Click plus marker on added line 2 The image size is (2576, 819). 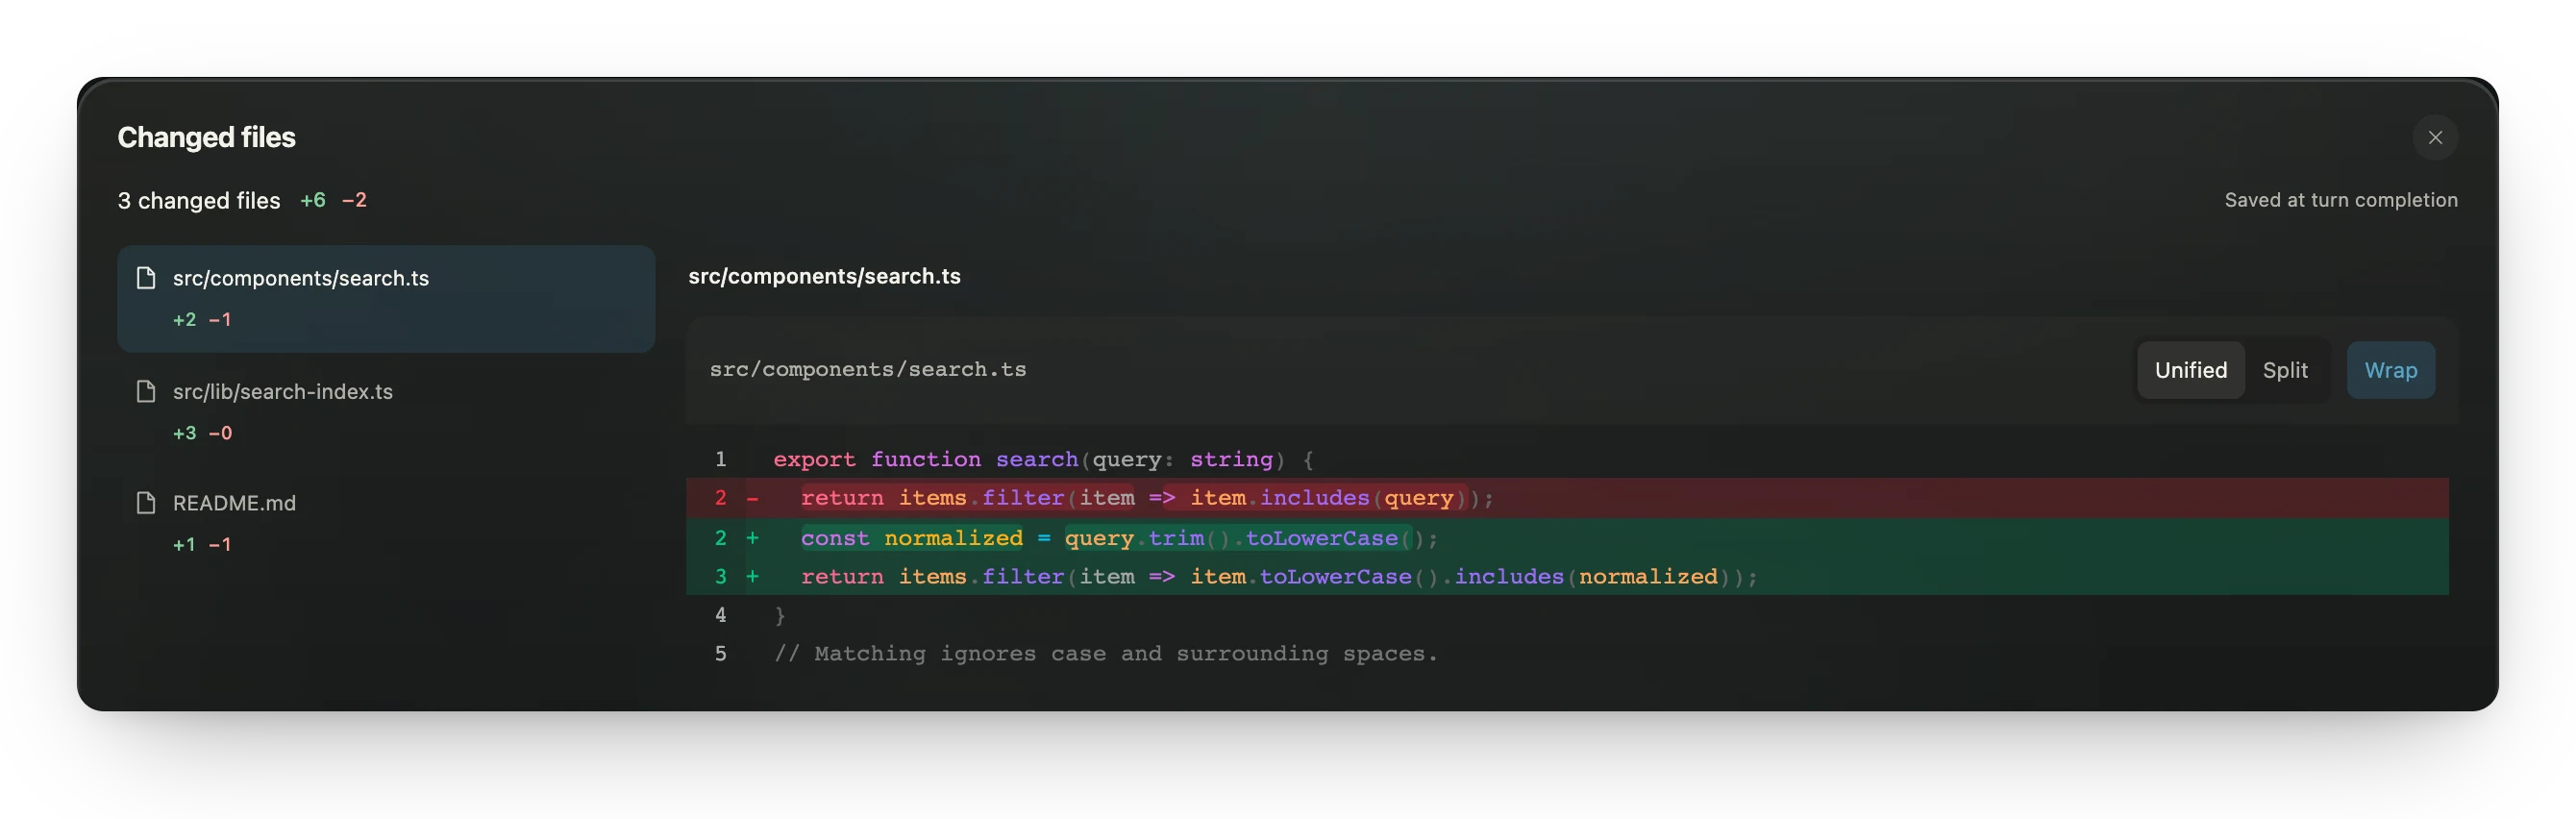(753, 538)
